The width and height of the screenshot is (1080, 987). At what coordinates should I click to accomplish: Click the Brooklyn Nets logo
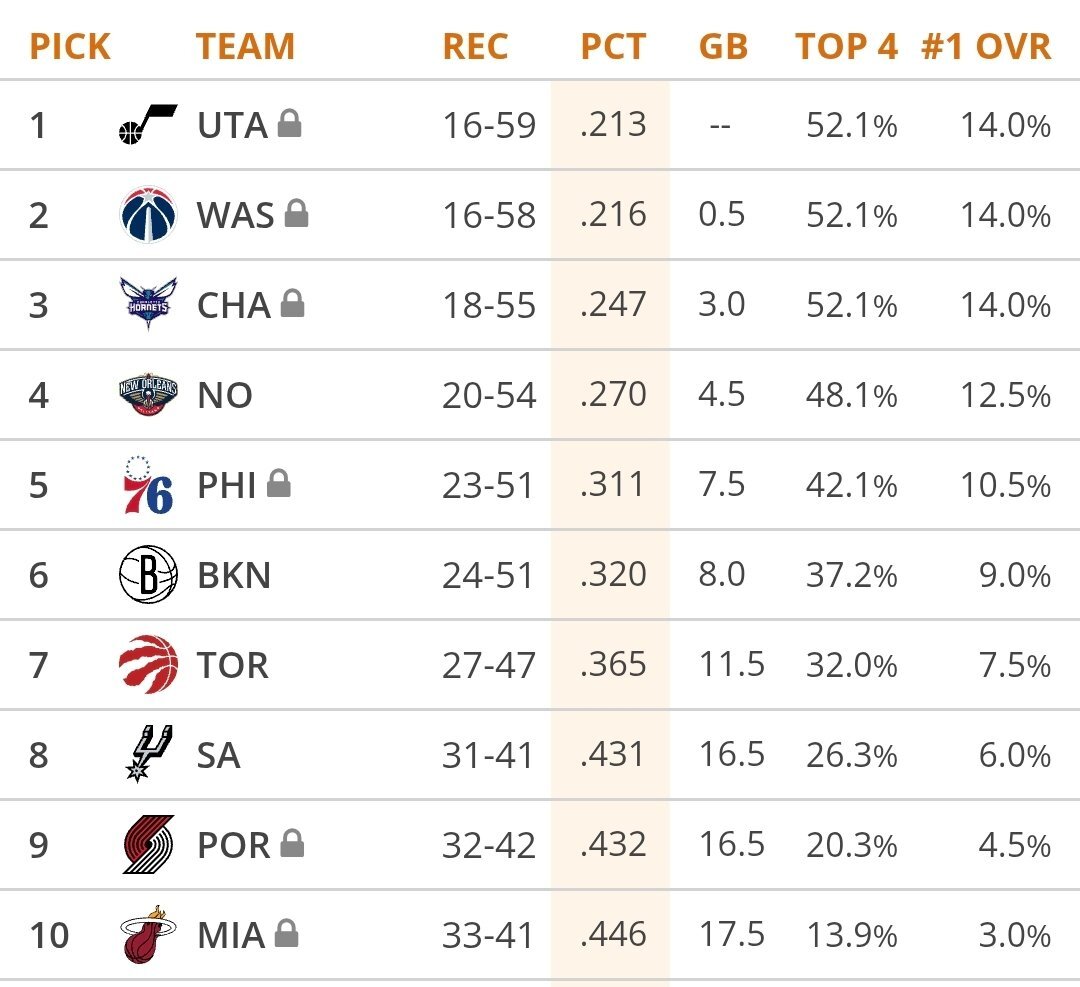tap(148, 575)
